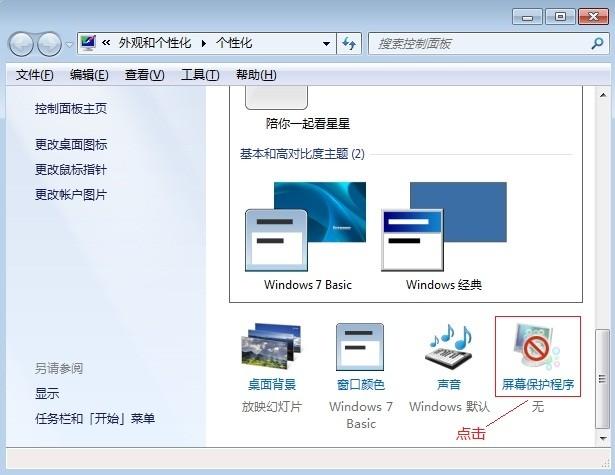Screen dimensions: 615x475
Task: Click the vertical scrollbar thumb
Action: tap(603, 379)
